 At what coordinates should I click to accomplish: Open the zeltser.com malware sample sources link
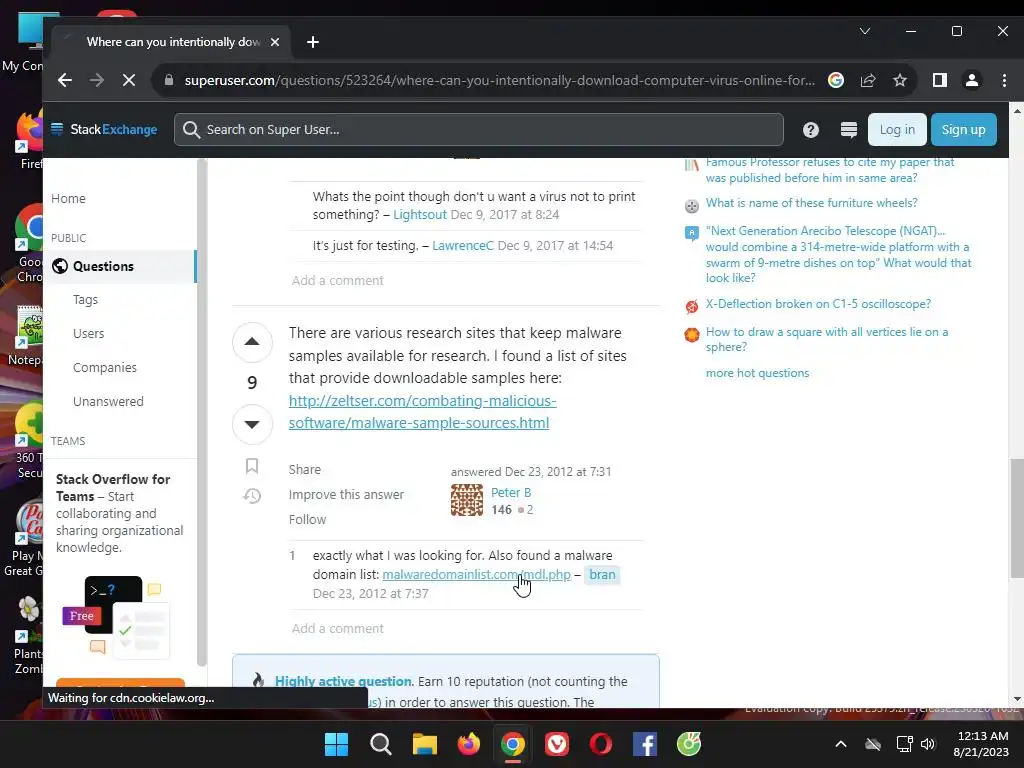(x=423, y=412)
